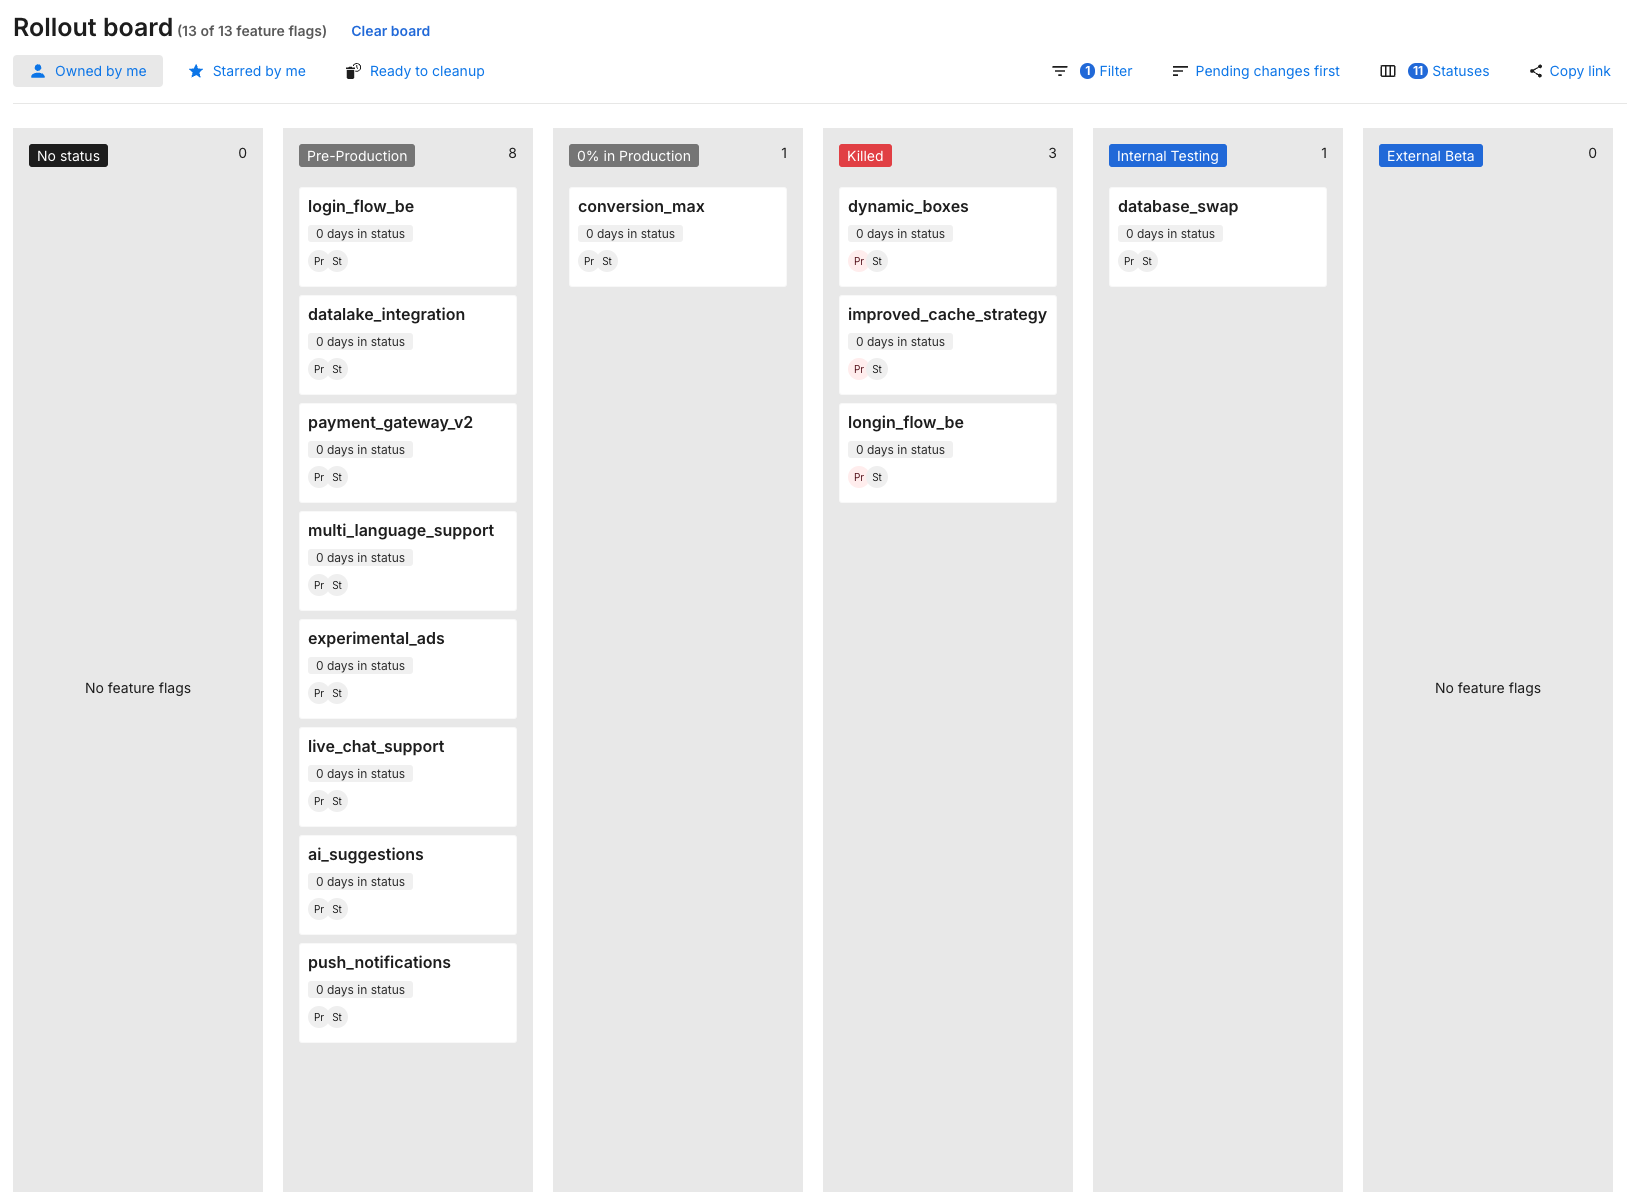1632x1200 pixels.
Task: Click the red Pr badge on dynamic_boxes
Action: (858, 261)
